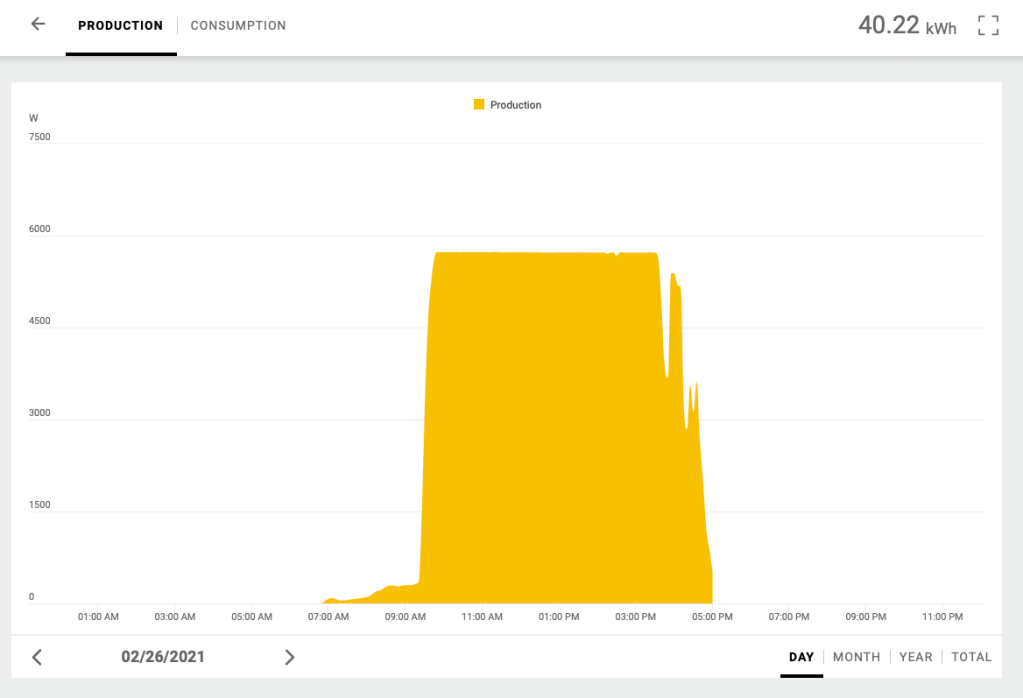Switch to the Consumption tab
This screenshot has width=1023, height=698.
tap(238, 26)
